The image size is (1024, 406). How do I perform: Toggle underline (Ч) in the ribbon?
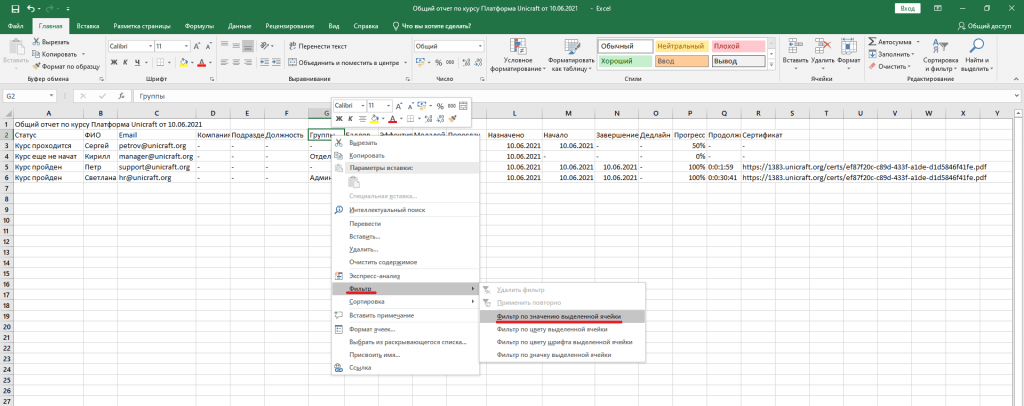(137, 63)
